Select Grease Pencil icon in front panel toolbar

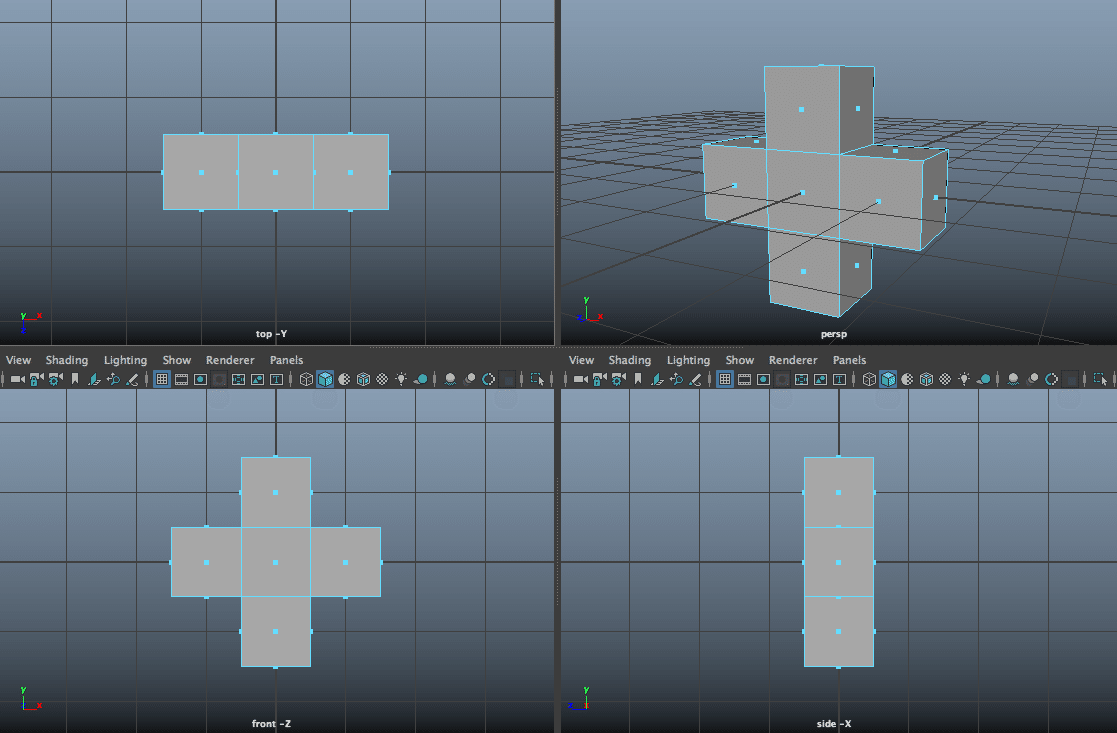pyautogui.click(x=133, y=379)
